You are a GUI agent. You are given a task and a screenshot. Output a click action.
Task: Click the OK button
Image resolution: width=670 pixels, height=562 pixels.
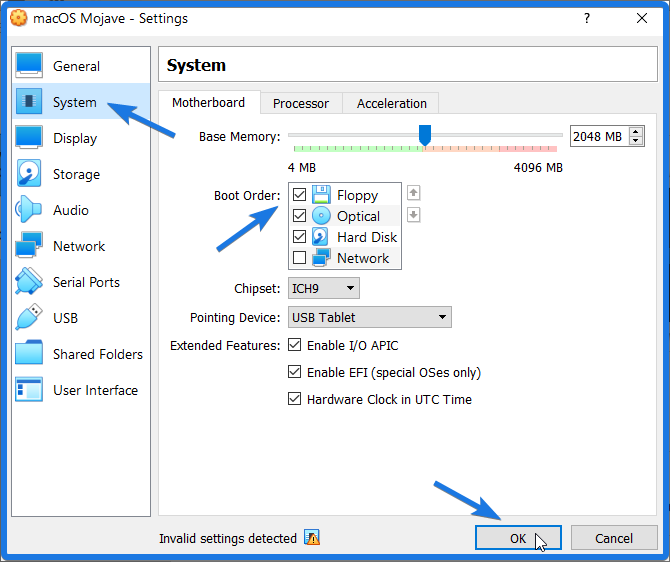click(518, 538)
